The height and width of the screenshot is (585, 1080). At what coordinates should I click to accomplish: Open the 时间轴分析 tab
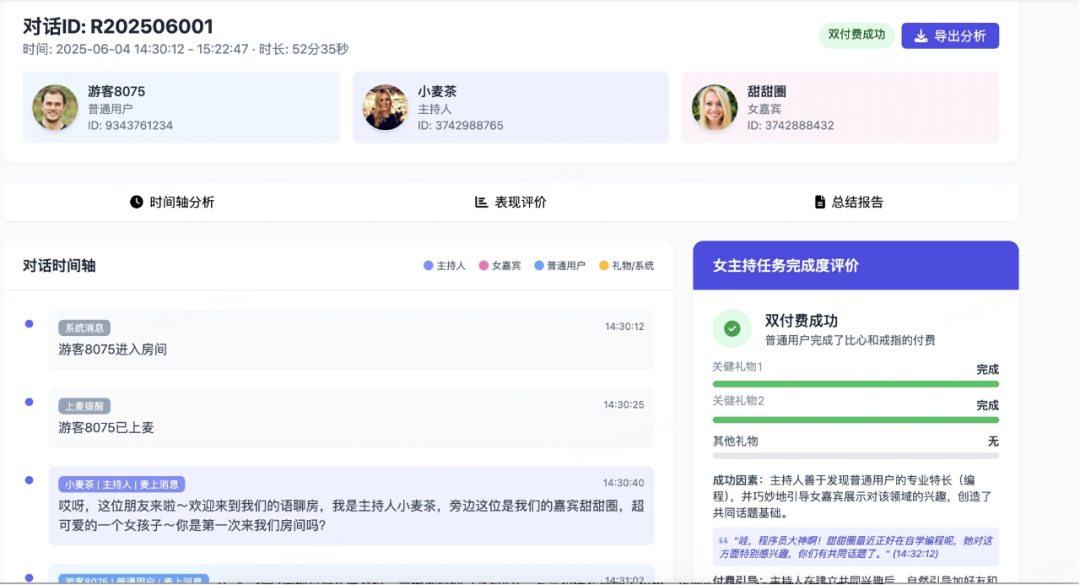[x=172, y=202]
